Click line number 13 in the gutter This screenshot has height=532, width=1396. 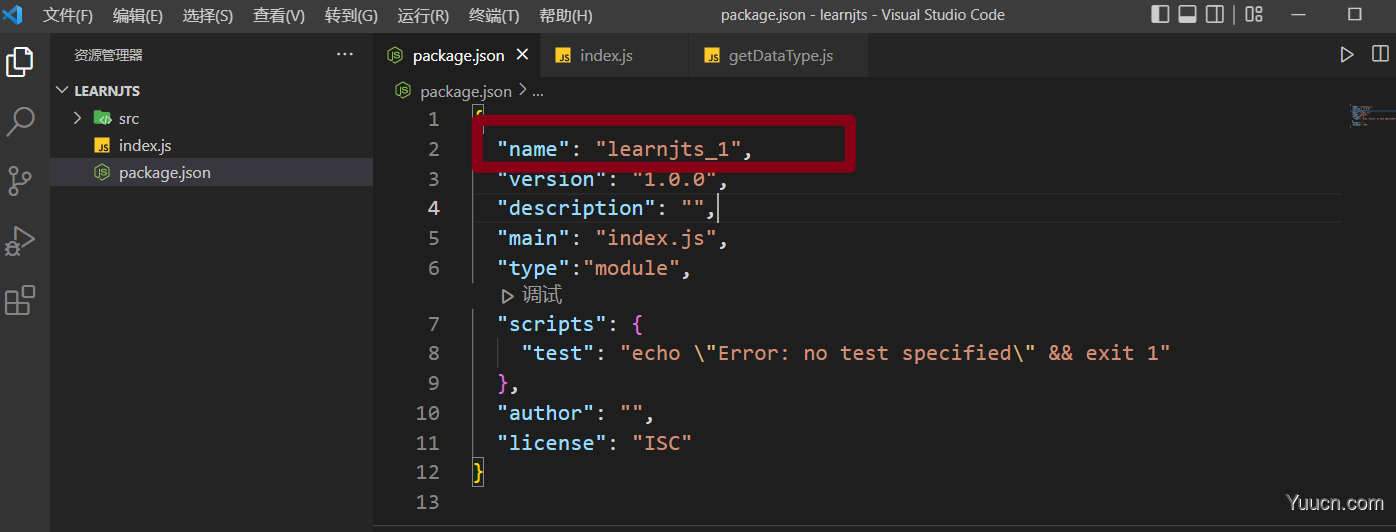[x=427, y=502]
